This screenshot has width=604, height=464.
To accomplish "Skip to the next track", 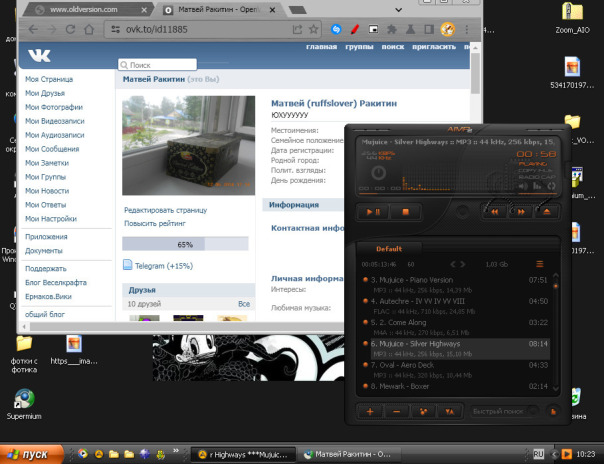I will (x=521, y=211).
